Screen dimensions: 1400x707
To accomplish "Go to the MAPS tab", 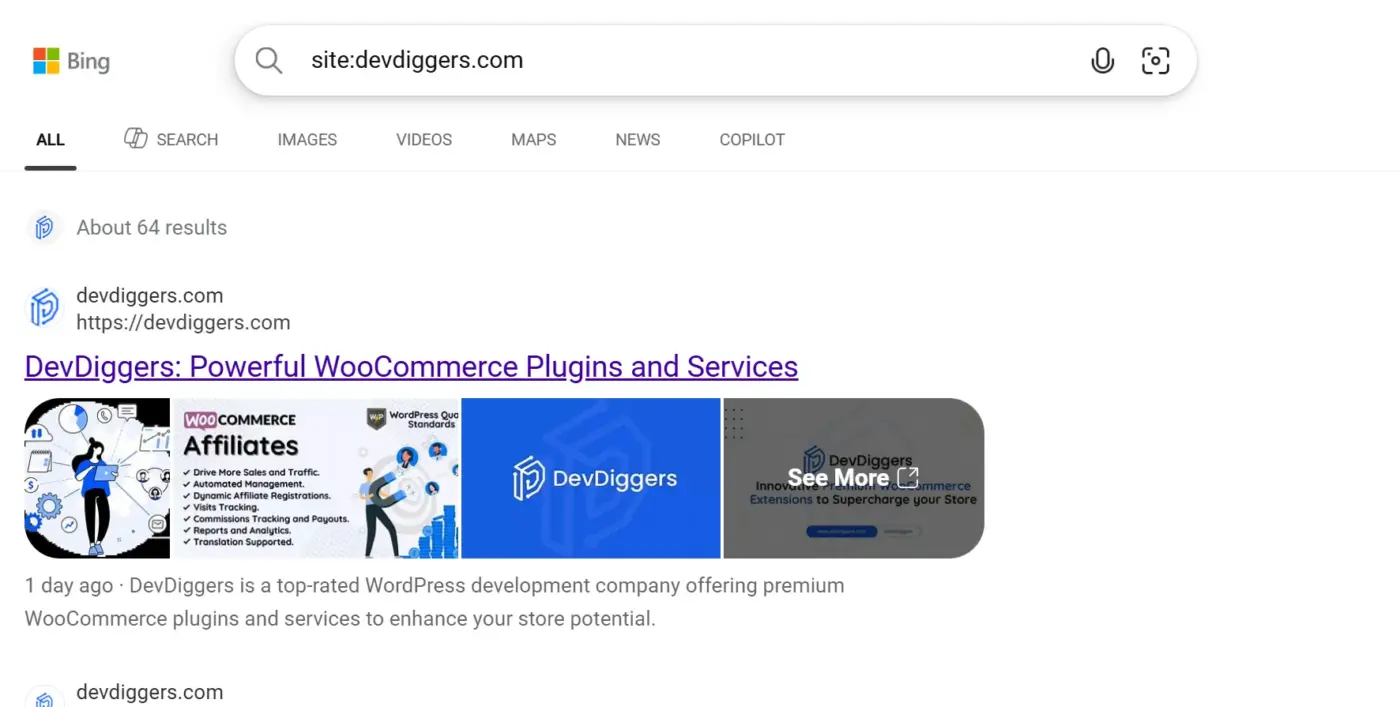I will click(x=533, y=140).
